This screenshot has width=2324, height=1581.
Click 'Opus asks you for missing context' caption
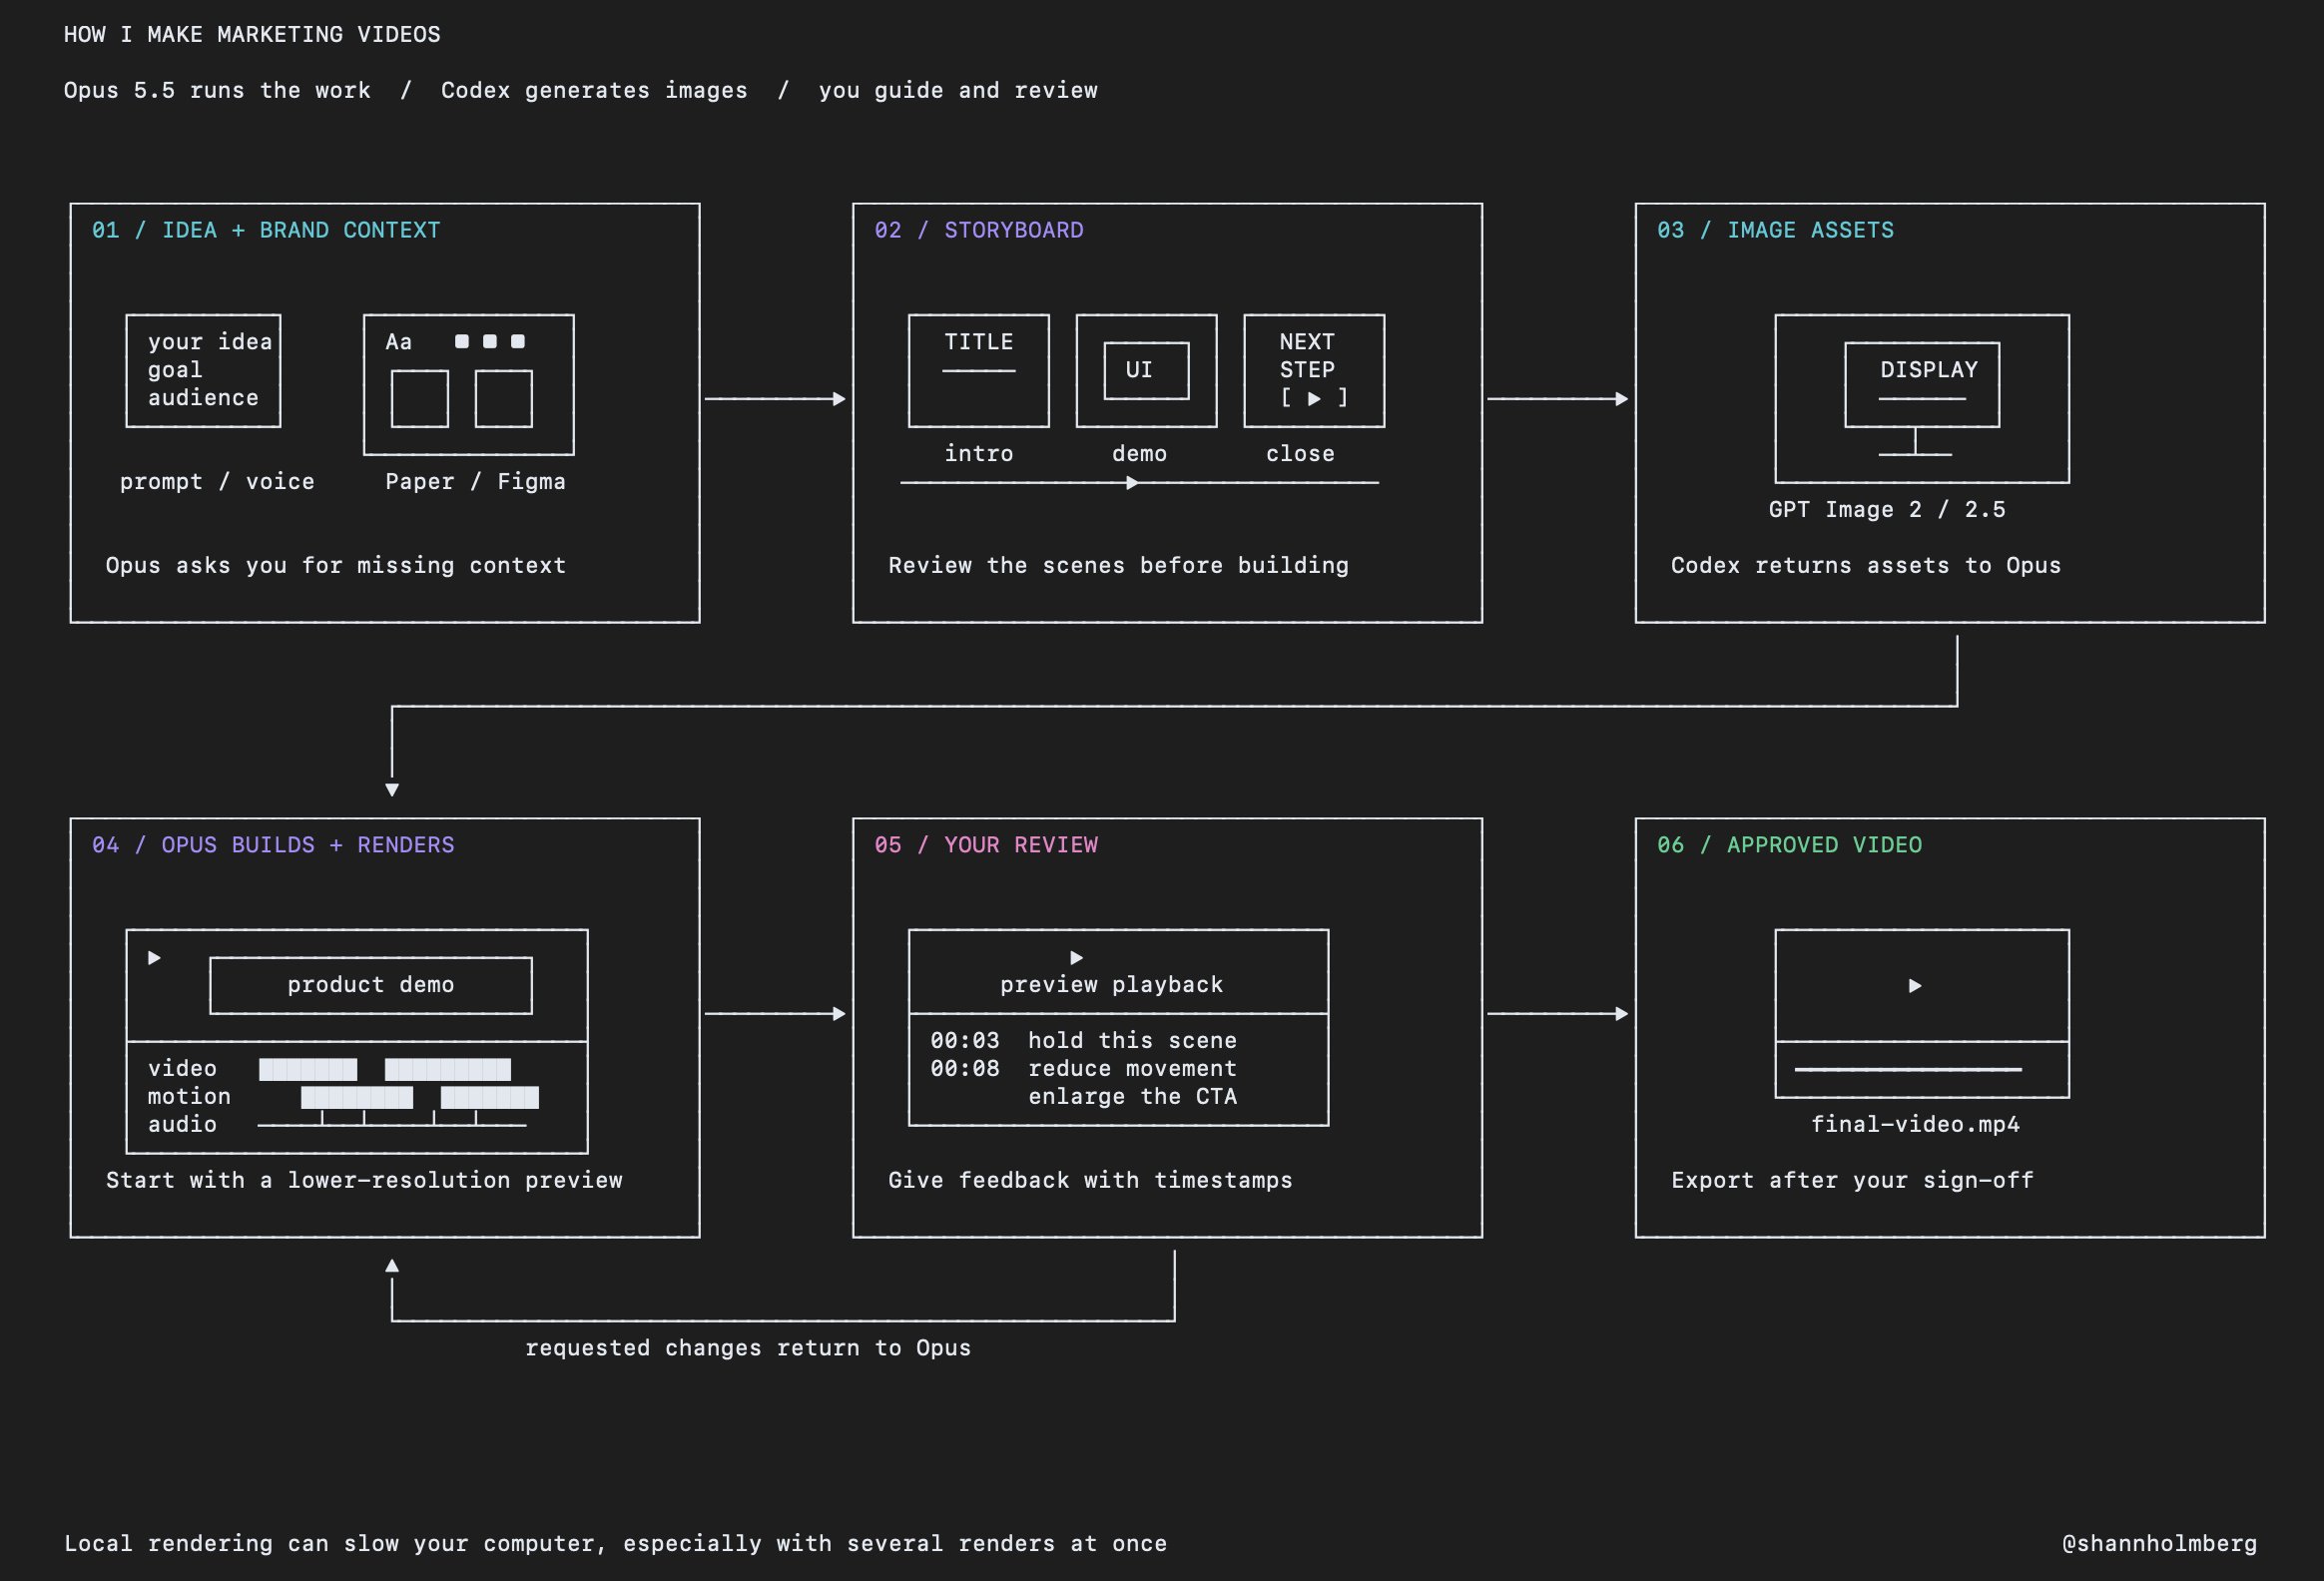336,566
